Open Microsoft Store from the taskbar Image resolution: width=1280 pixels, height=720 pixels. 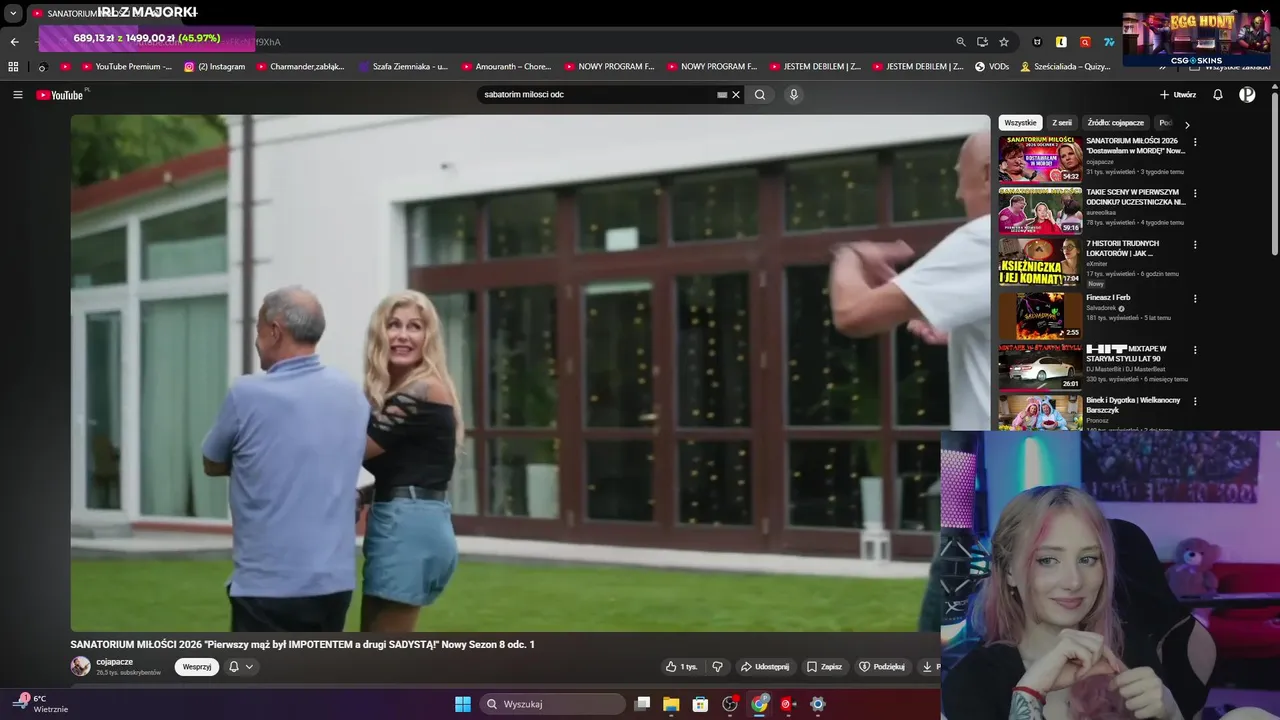click(700, 704)
